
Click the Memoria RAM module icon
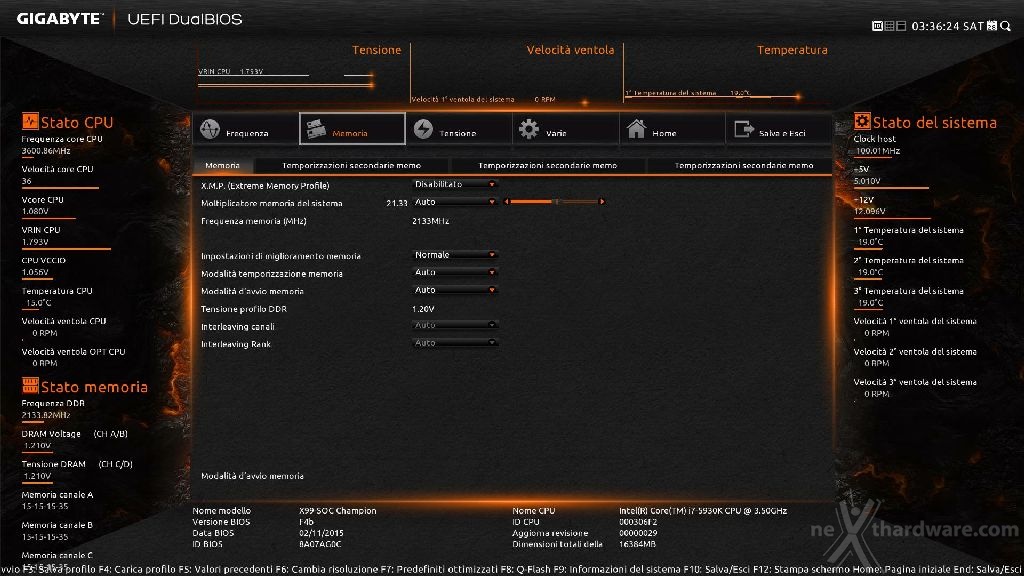point(316,129)
